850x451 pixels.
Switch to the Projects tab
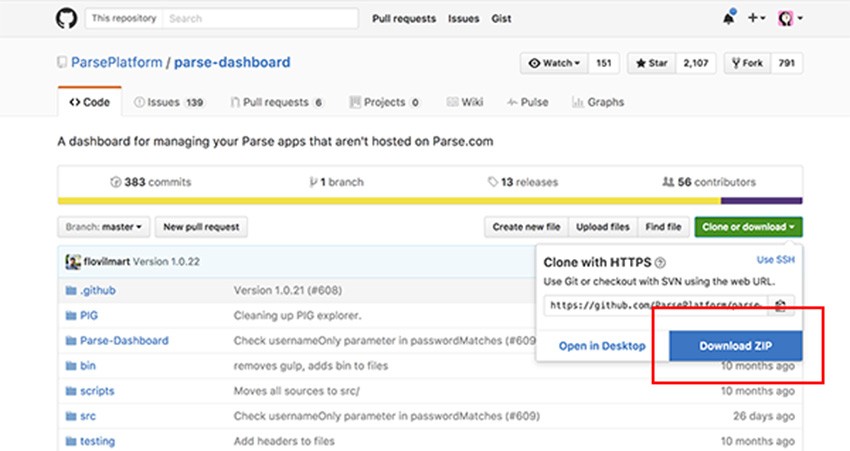[384, 102]
